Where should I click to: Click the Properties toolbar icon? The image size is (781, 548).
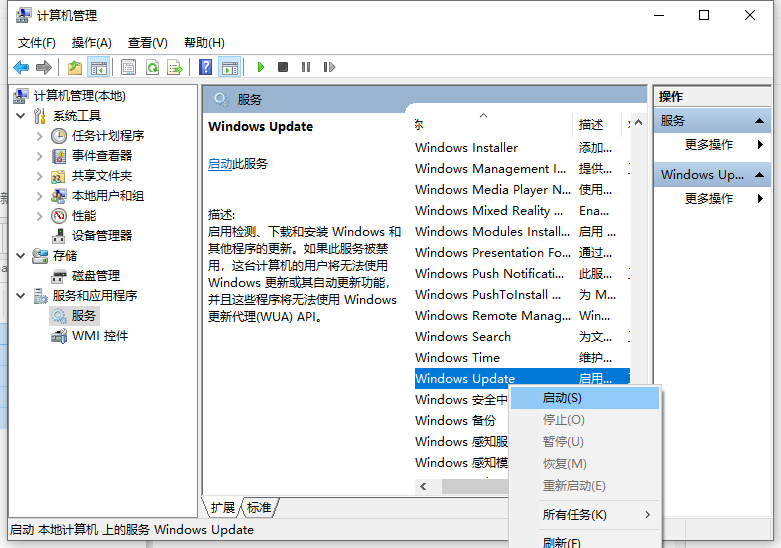(x=128, y=67)
